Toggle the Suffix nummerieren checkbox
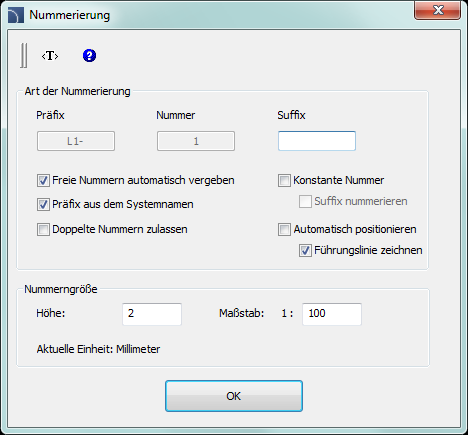This screenshot has height=435, width=468. [305, 201]
